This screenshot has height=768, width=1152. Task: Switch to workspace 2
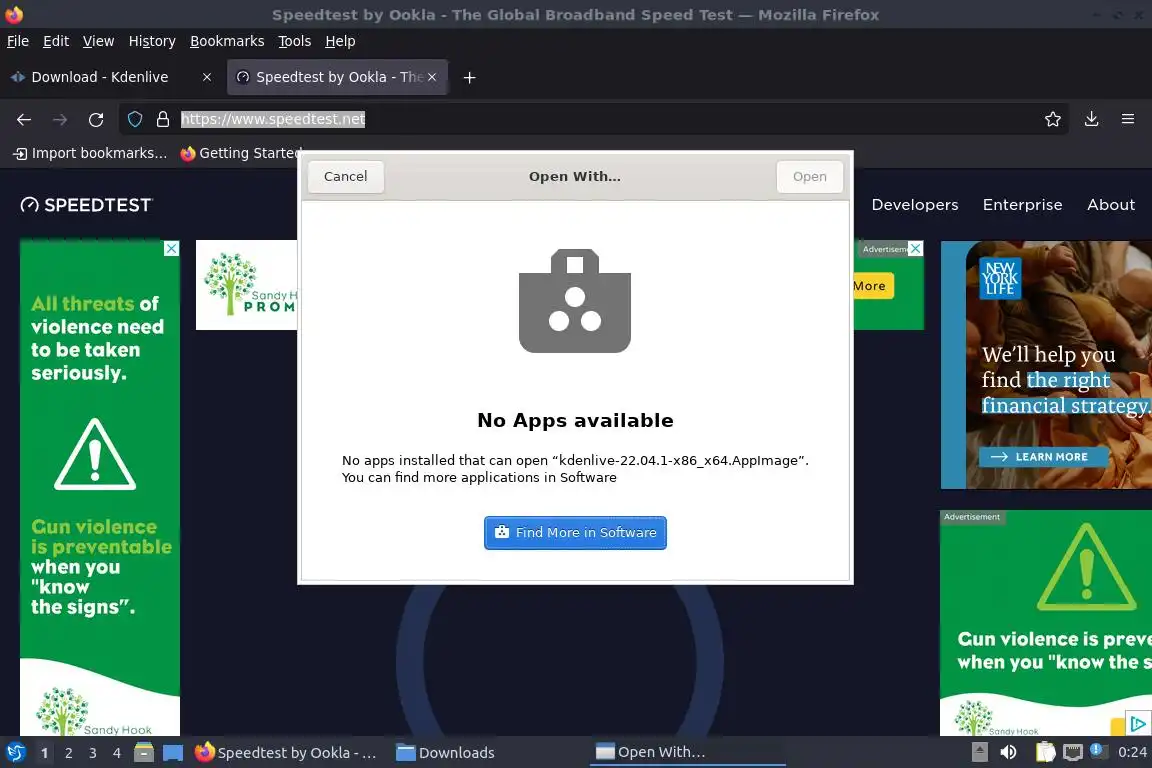pyautogui.click(x=68, y=753)
